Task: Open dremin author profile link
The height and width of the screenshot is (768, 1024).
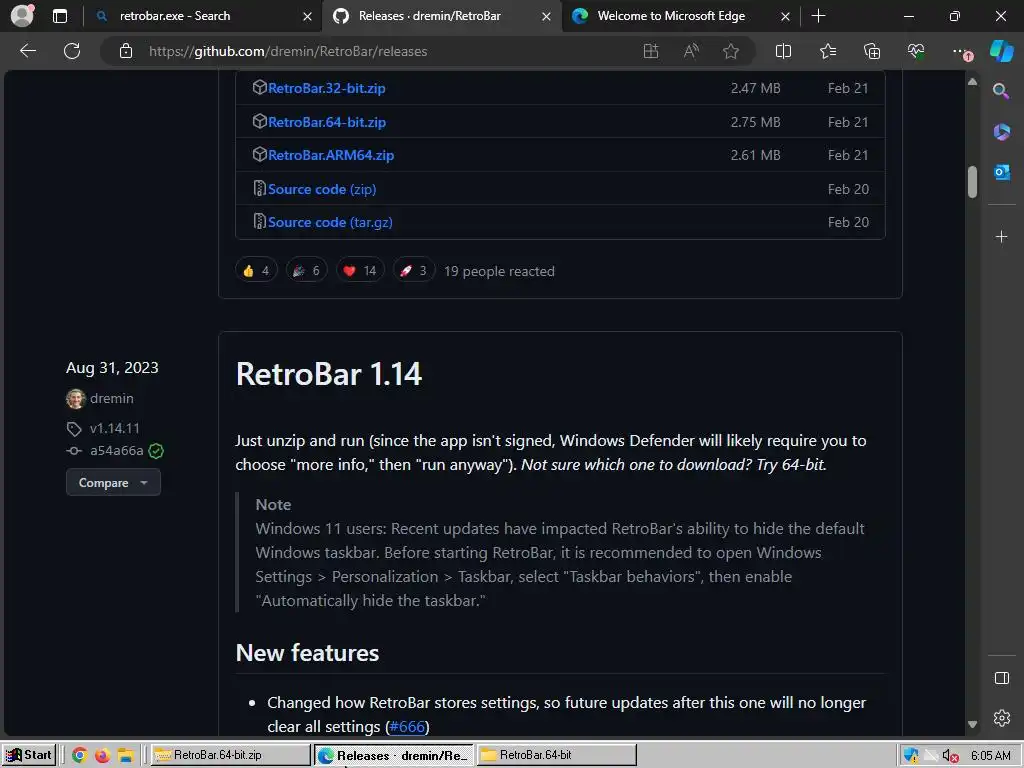Action: point(112,398)
